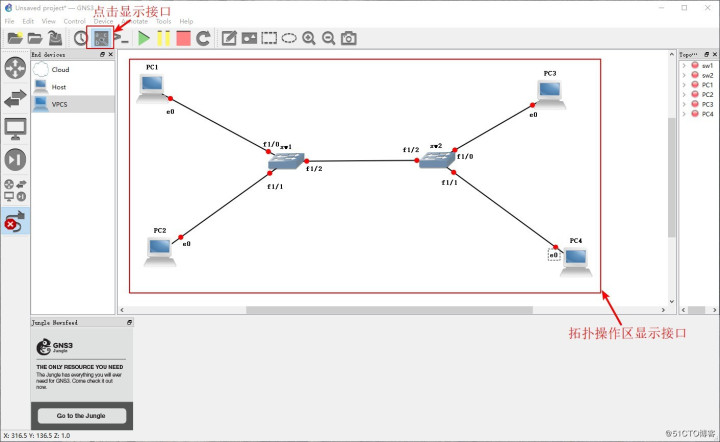Click the Add a note icon

[x=229, y=38]
